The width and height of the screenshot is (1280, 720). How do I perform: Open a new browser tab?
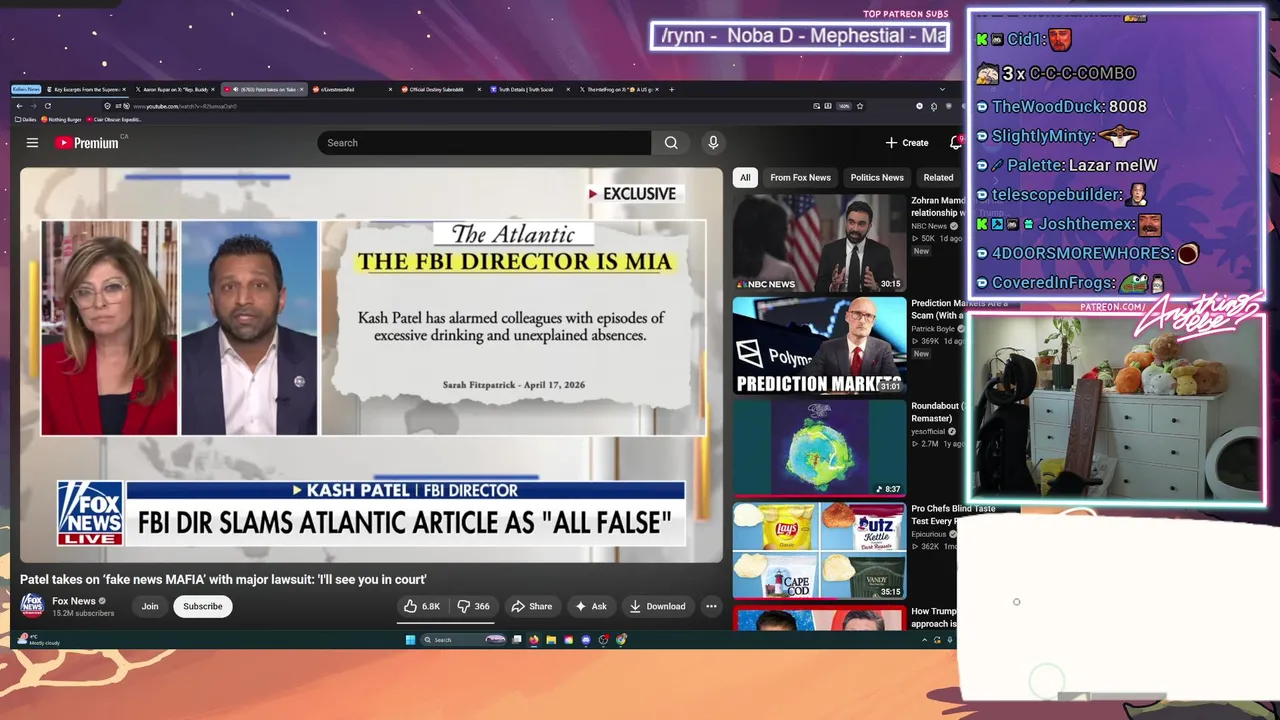671,89
